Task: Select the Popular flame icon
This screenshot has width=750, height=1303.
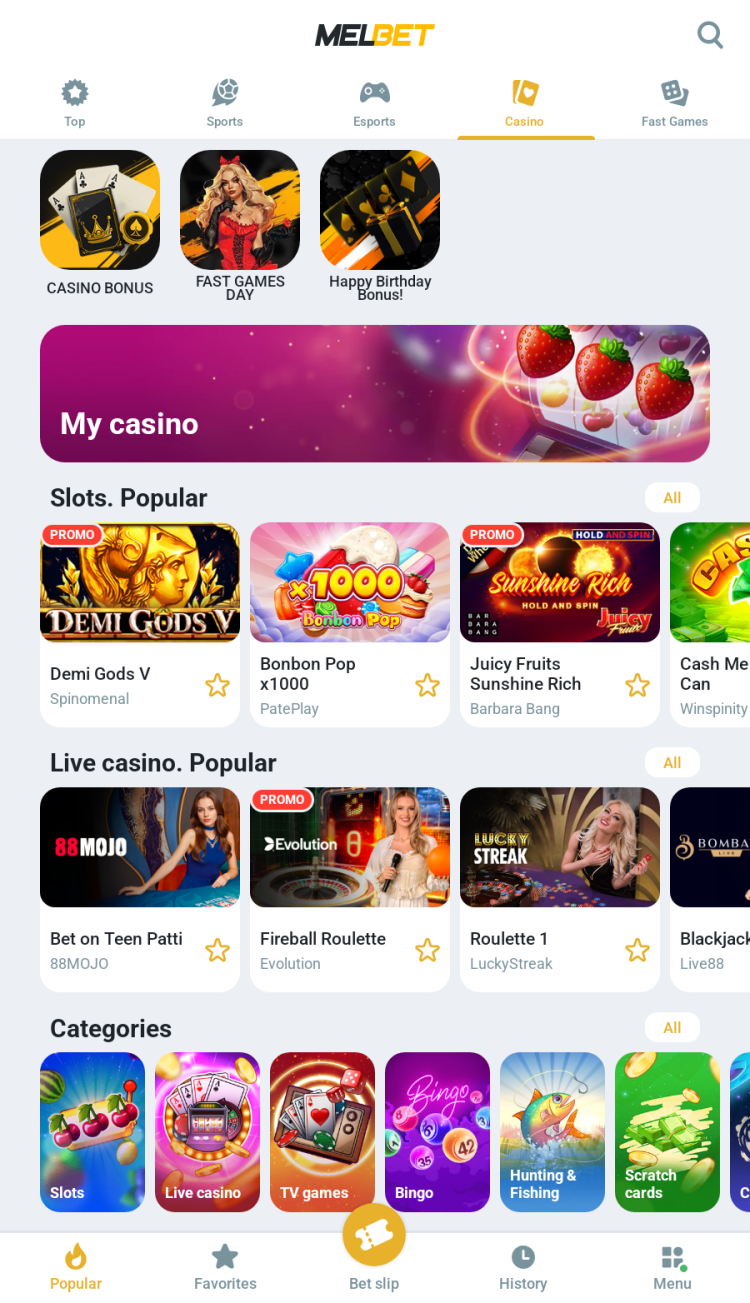Action: [x=76, y=1256]
